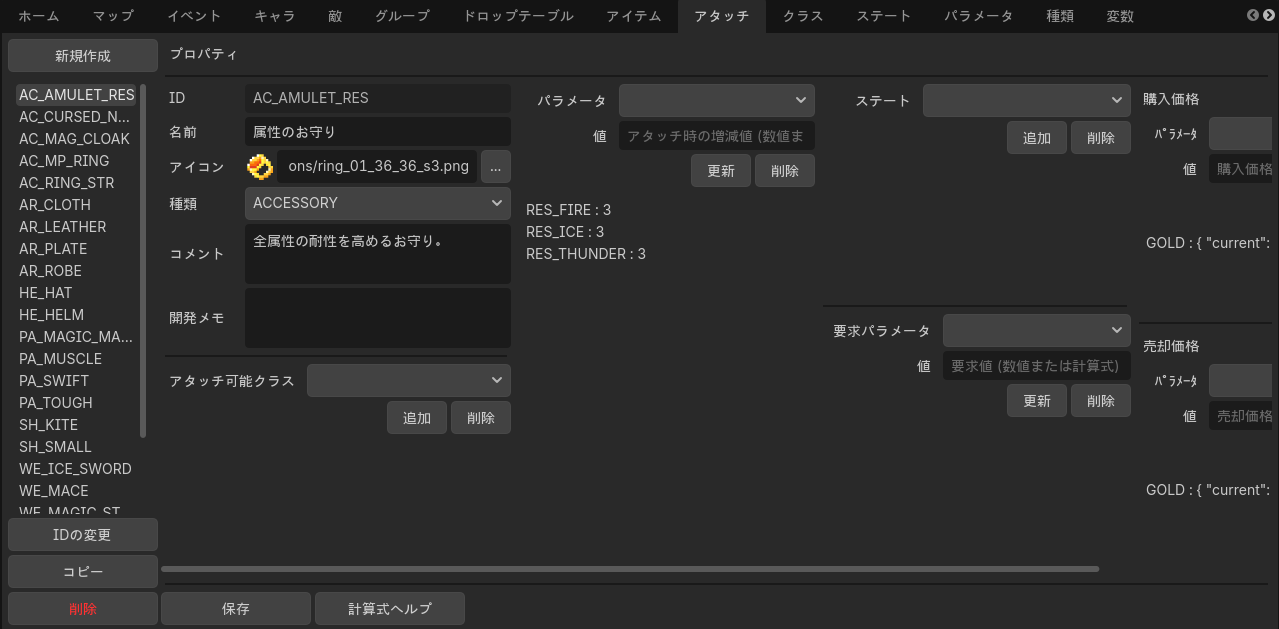Open 売却価格 パラメータ dropdown
Image resolution: width=1279 pixels, height=629 pixels.
click(1241, 380)
